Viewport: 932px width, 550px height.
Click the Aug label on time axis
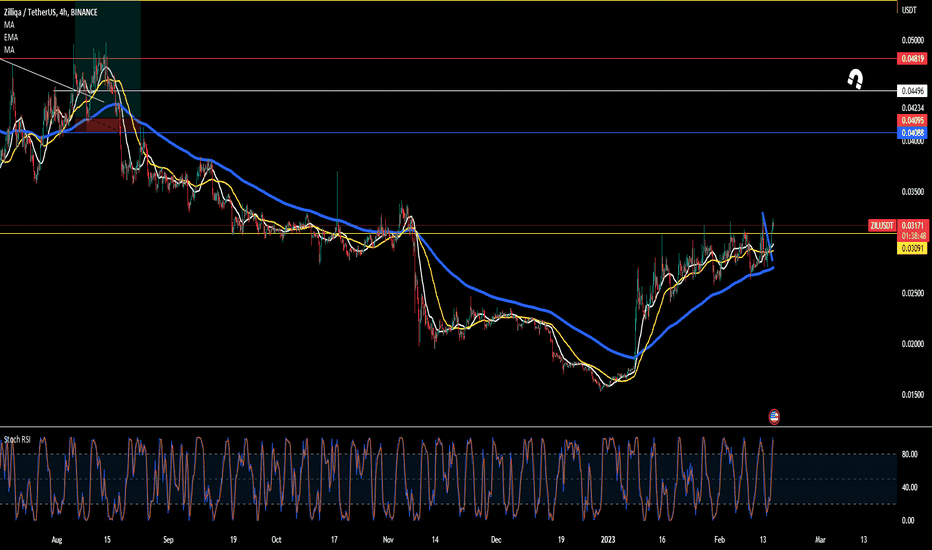56,540
